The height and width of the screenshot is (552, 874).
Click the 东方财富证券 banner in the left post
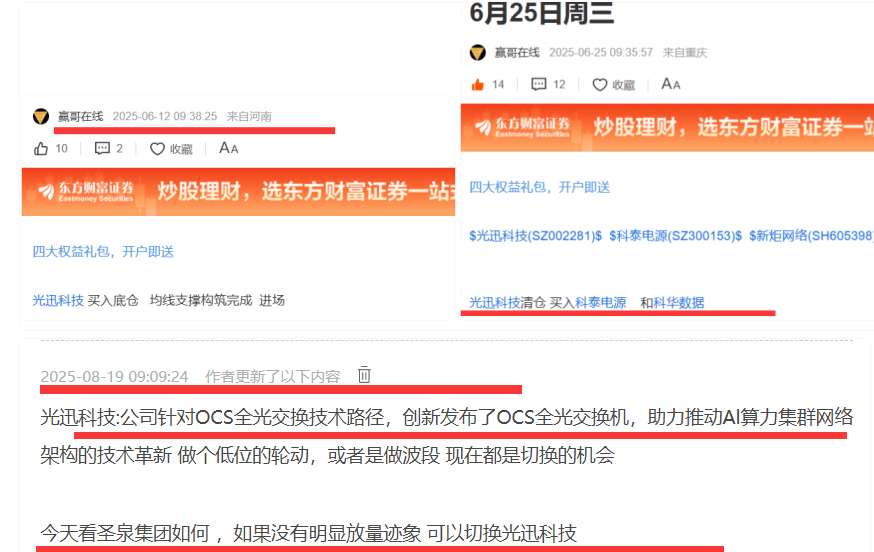pos(239,191)
